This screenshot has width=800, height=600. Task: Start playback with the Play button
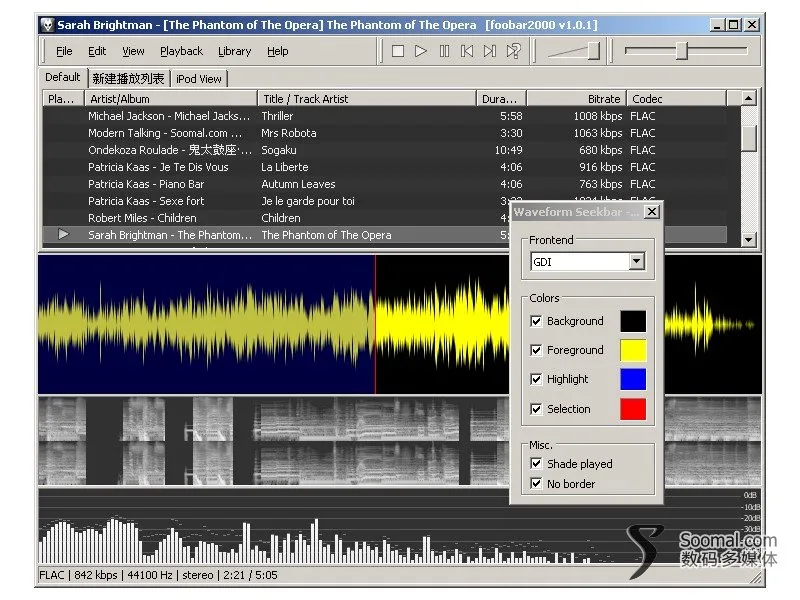(x=421, y=51)
